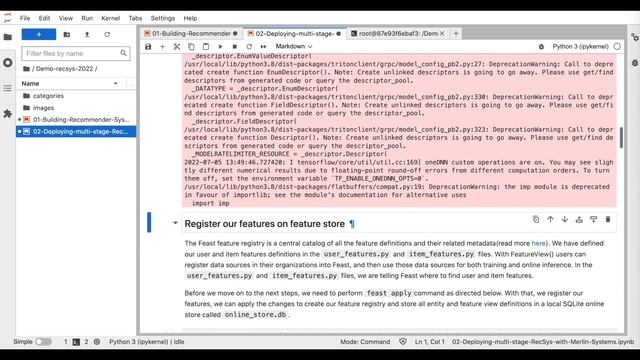640x360 pixels.
Task: Switch to the 02-Deploying-multi-stage tab
Action: click(x=295, y=33)
